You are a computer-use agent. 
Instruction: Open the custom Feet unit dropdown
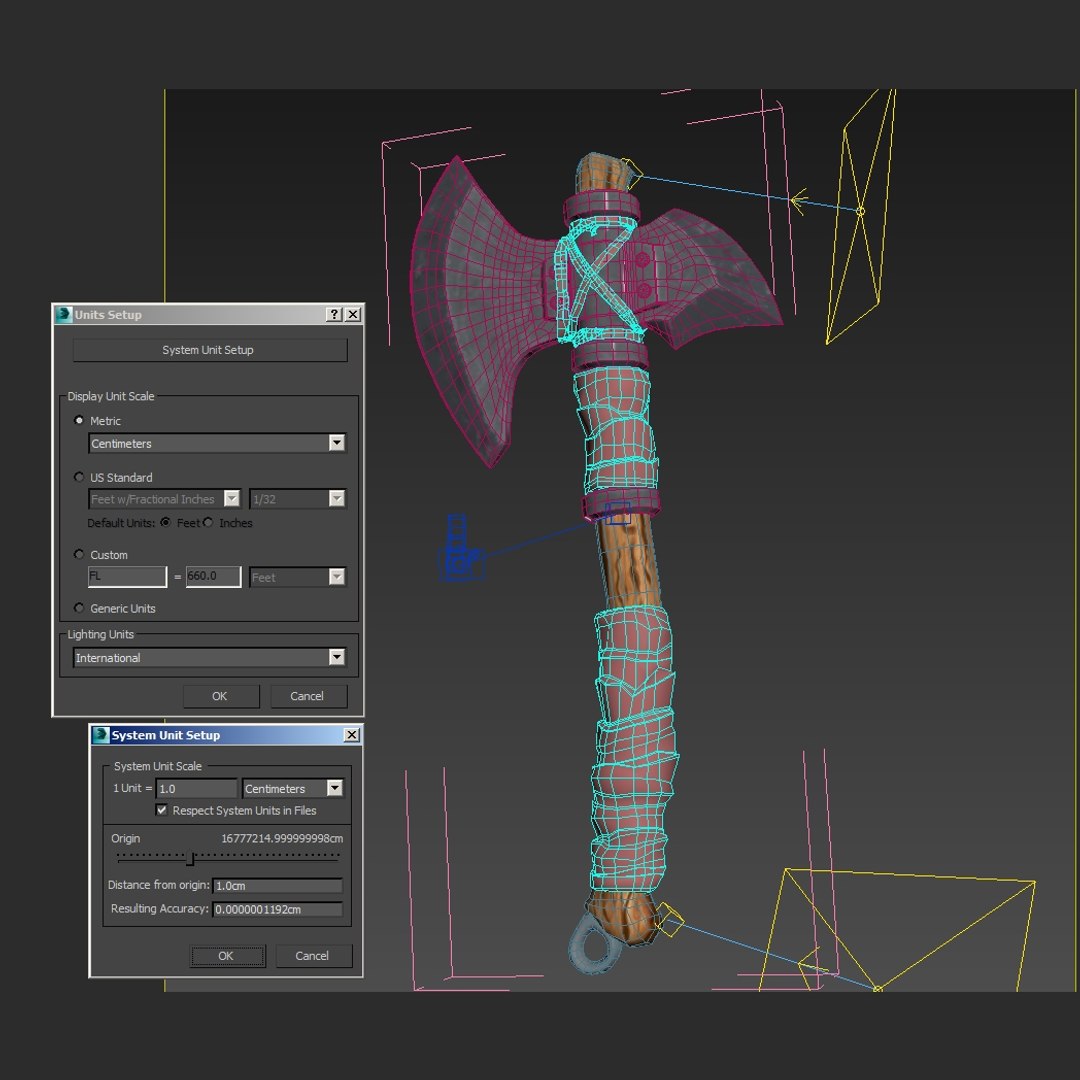pos(297,577)
